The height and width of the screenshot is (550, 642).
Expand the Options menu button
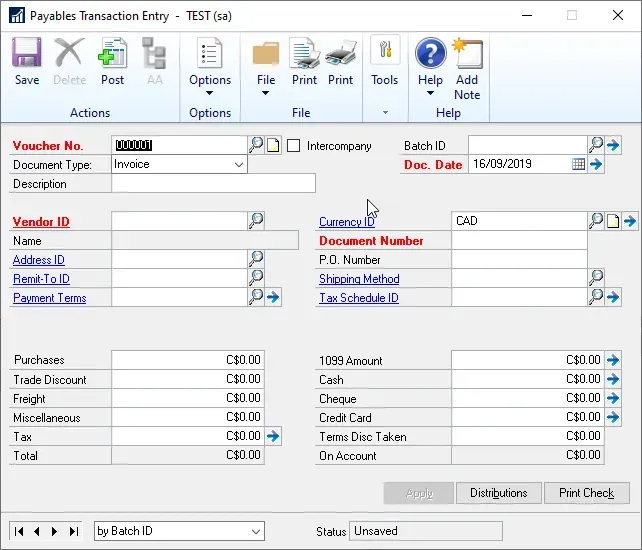[210, 68]
